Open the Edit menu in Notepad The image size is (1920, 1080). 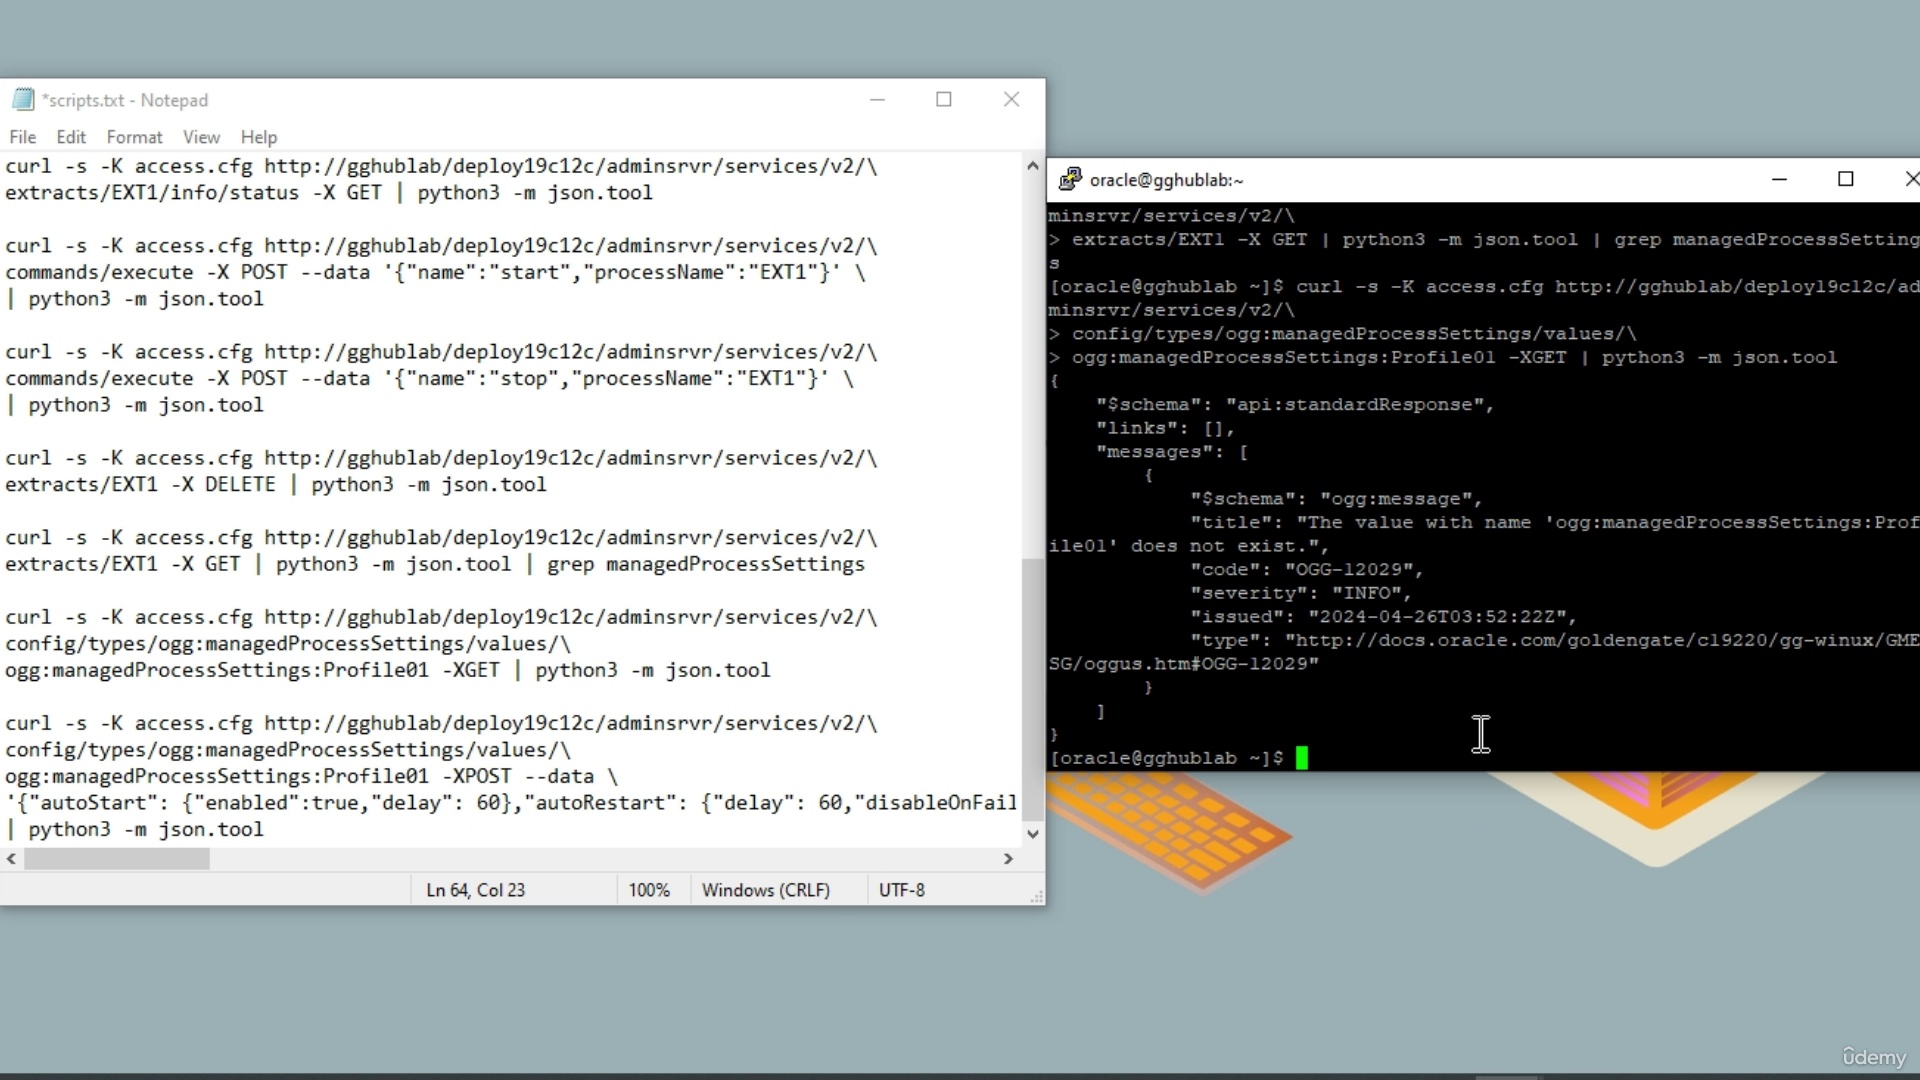(x=70, y=137)
